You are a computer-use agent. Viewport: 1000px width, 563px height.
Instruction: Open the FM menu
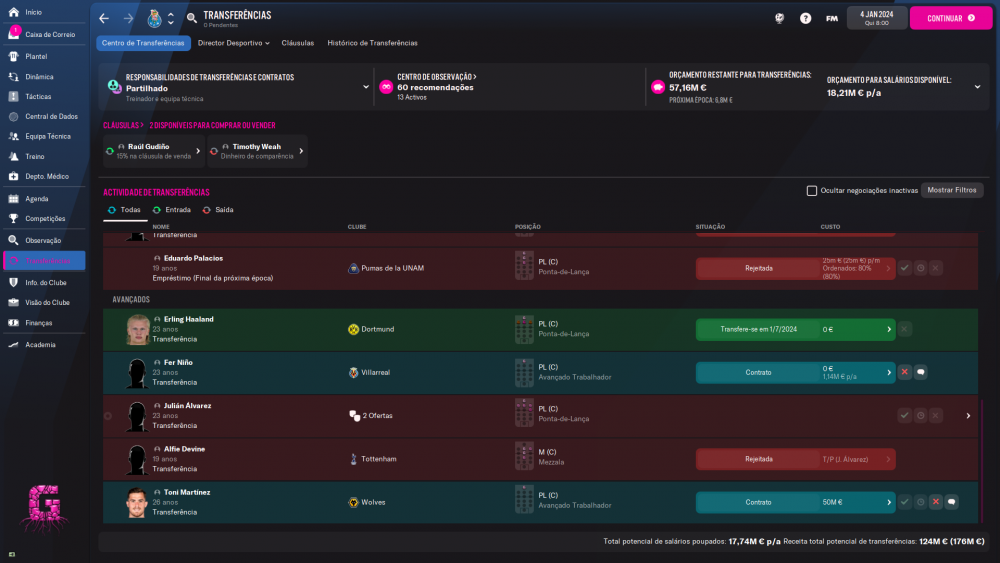[x=832, y=18]
